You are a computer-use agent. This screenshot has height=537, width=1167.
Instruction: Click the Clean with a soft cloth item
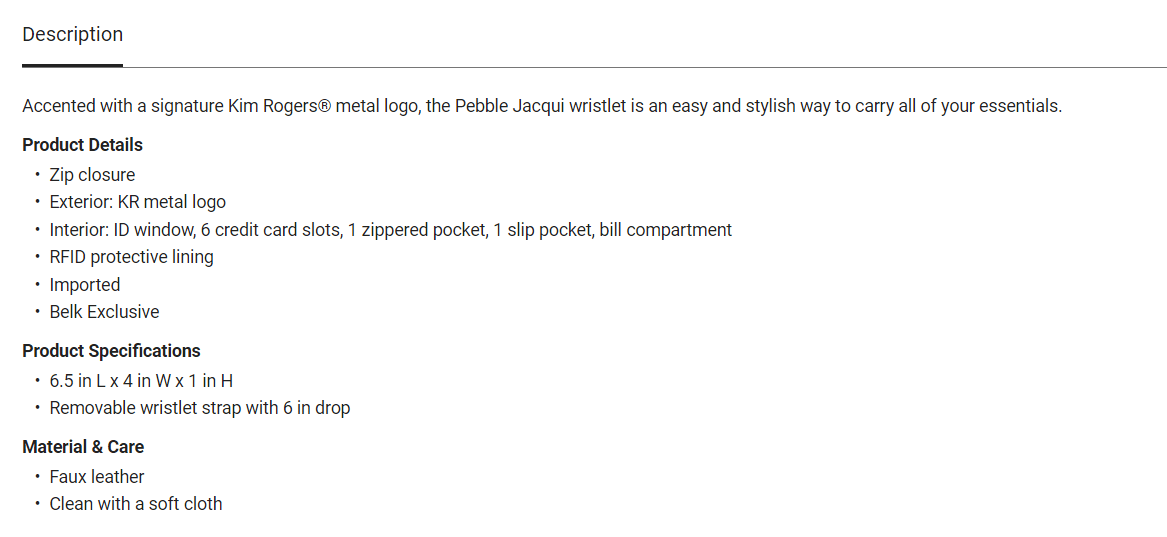[136, 504]
